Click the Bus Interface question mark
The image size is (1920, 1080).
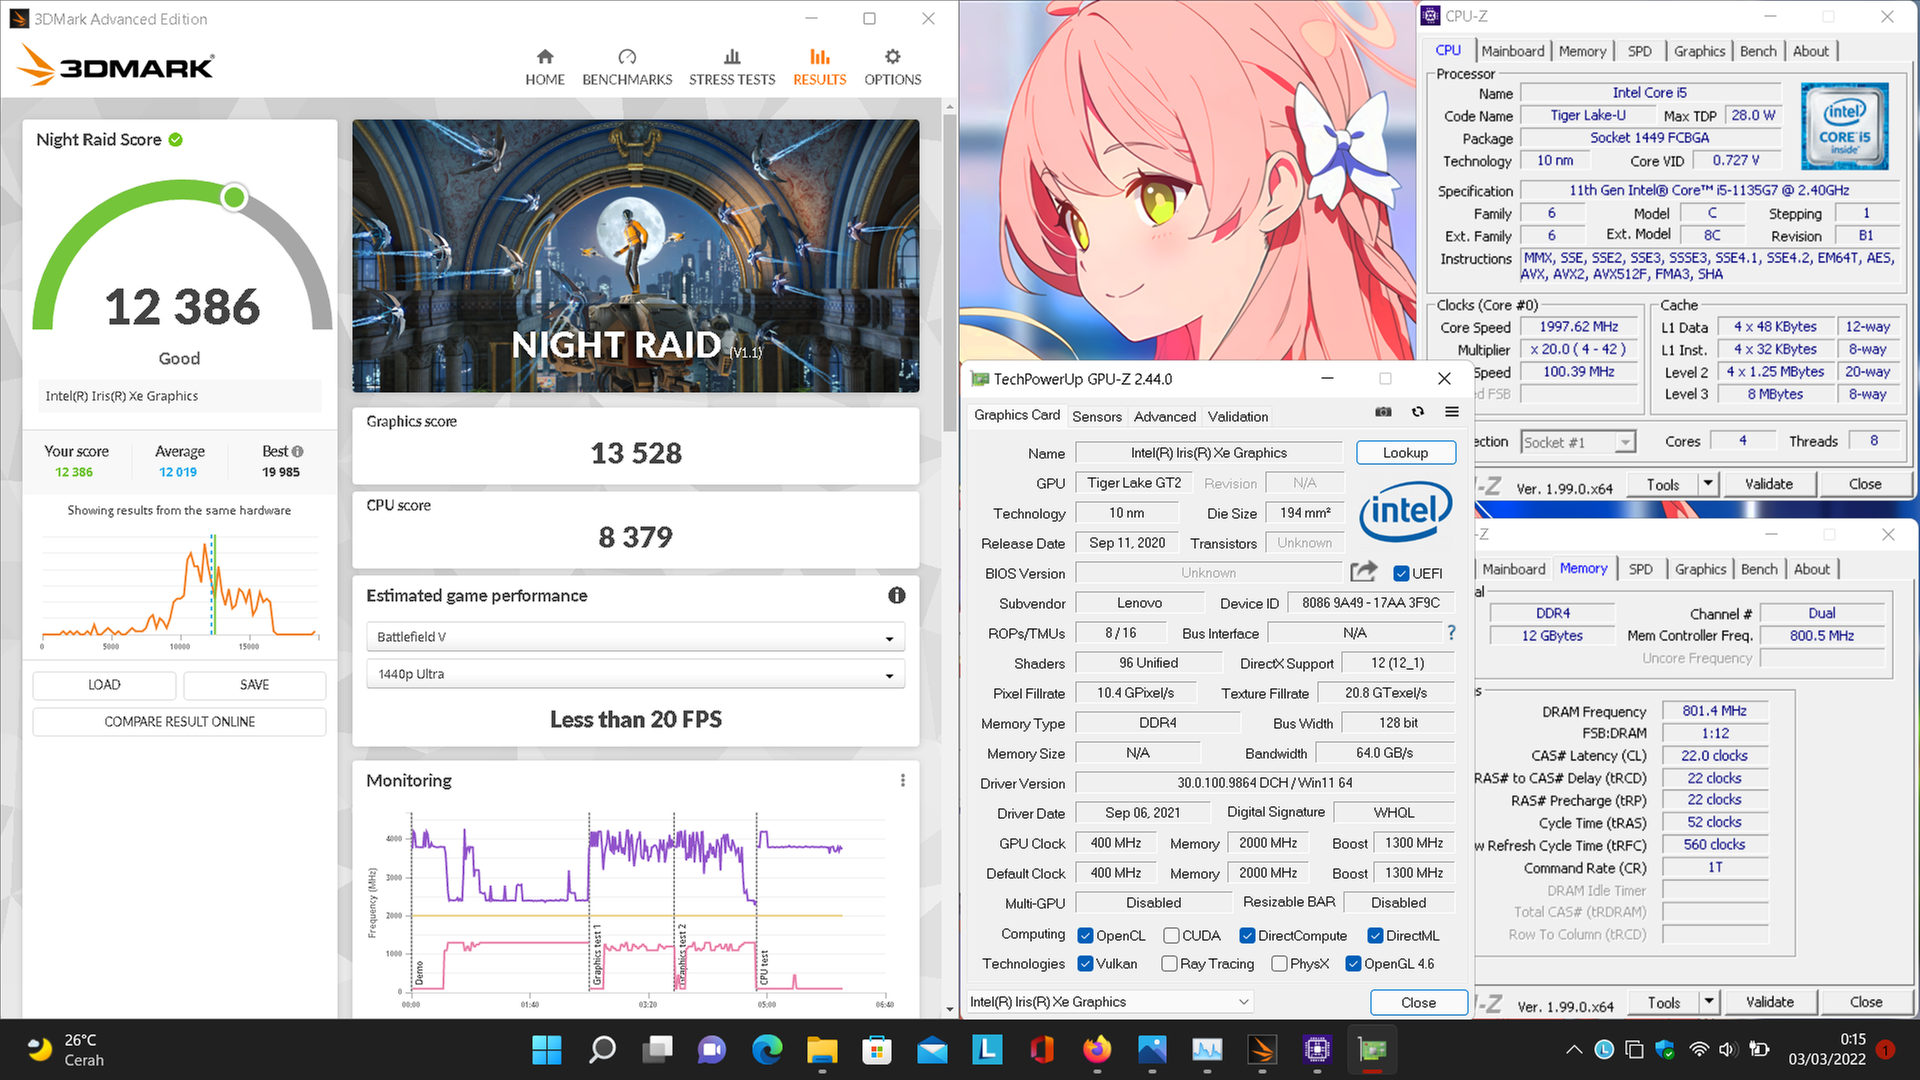point(1451,633)
